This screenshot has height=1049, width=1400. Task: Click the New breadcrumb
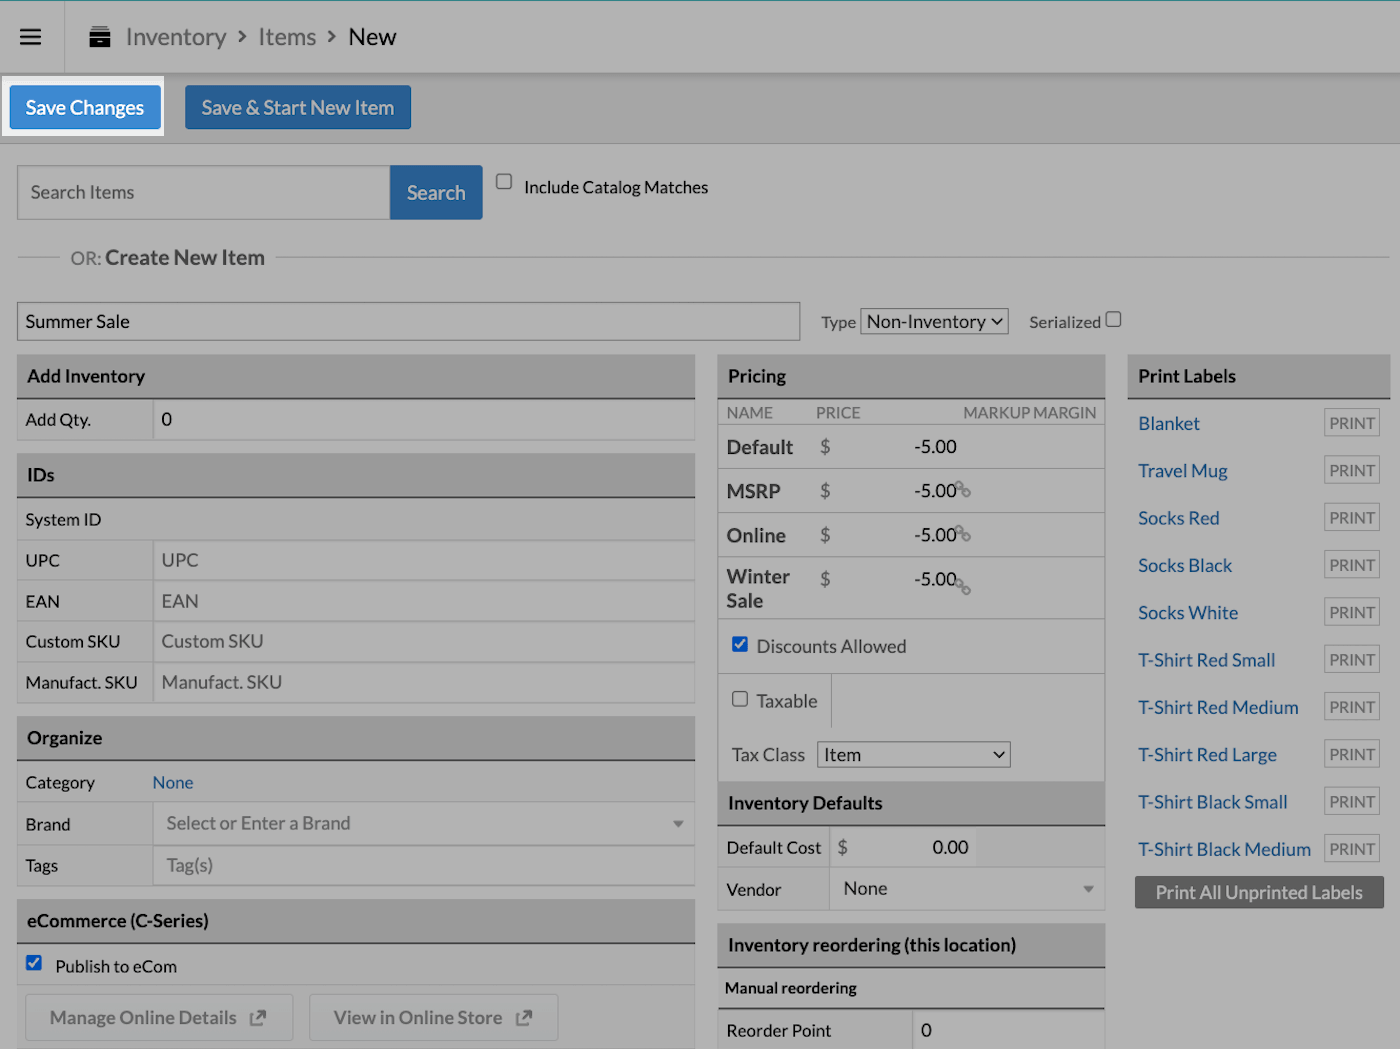coord(372,37)
